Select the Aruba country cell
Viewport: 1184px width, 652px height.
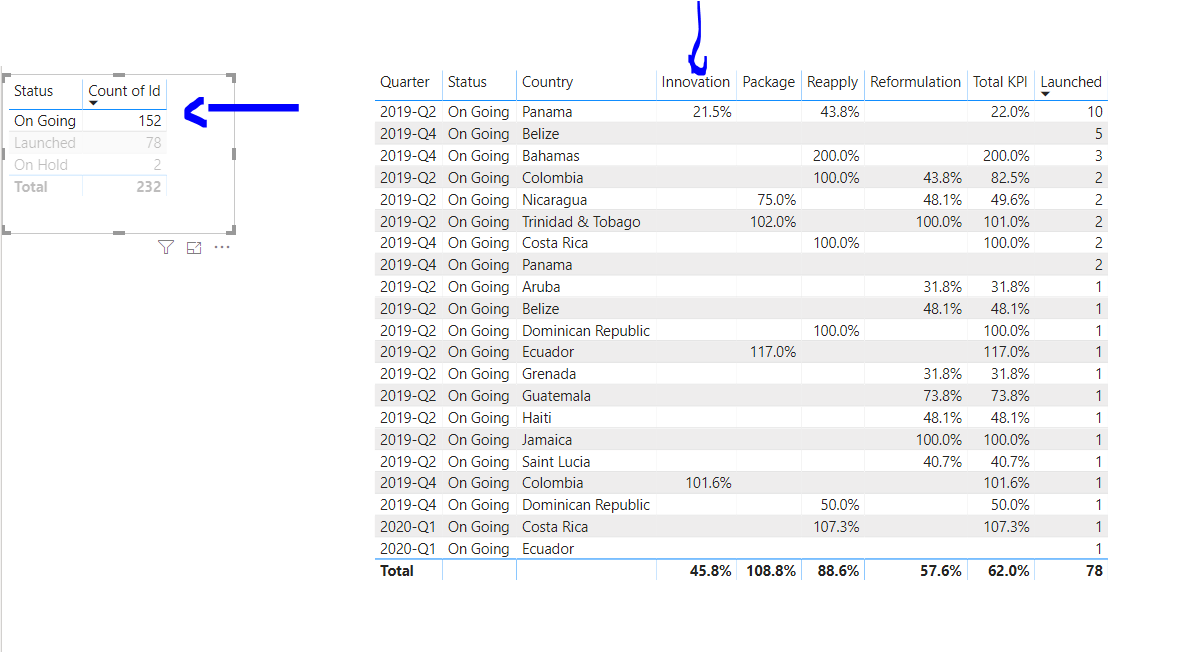(x=541, y=287)
